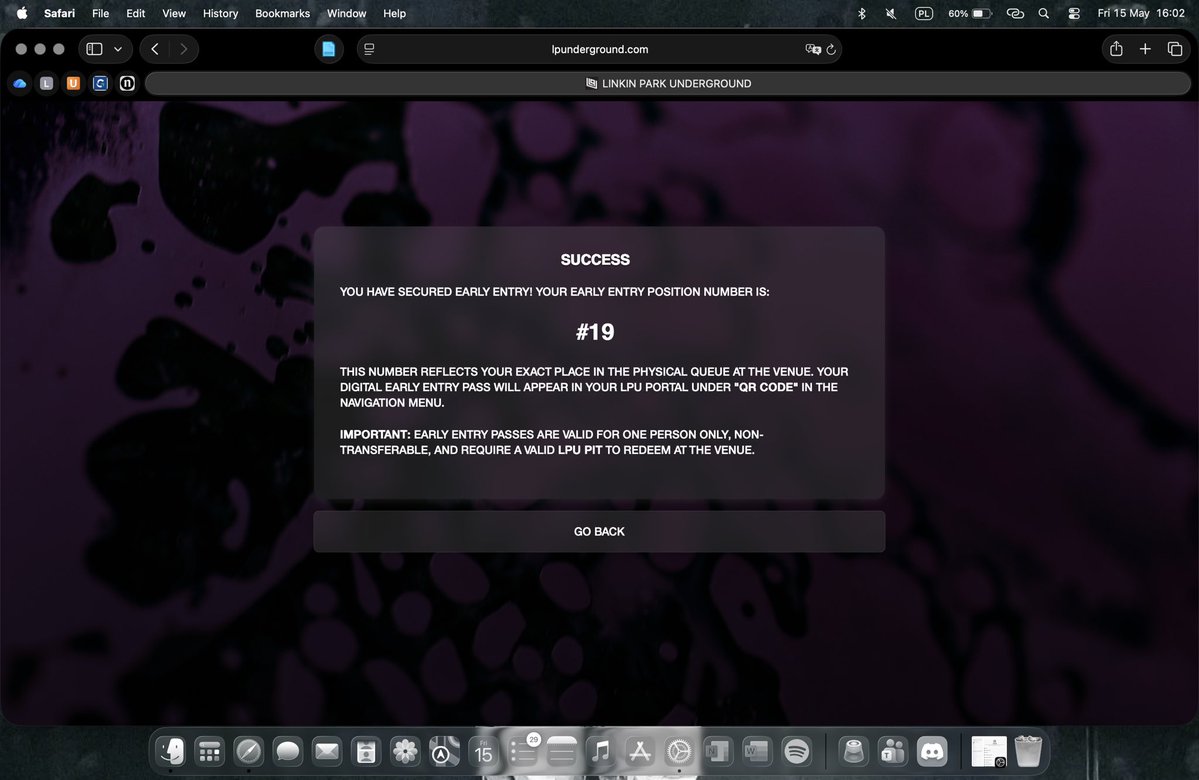Open Safari from the Dock
The height and width of the screenshot is (780, 1199).
248,752
